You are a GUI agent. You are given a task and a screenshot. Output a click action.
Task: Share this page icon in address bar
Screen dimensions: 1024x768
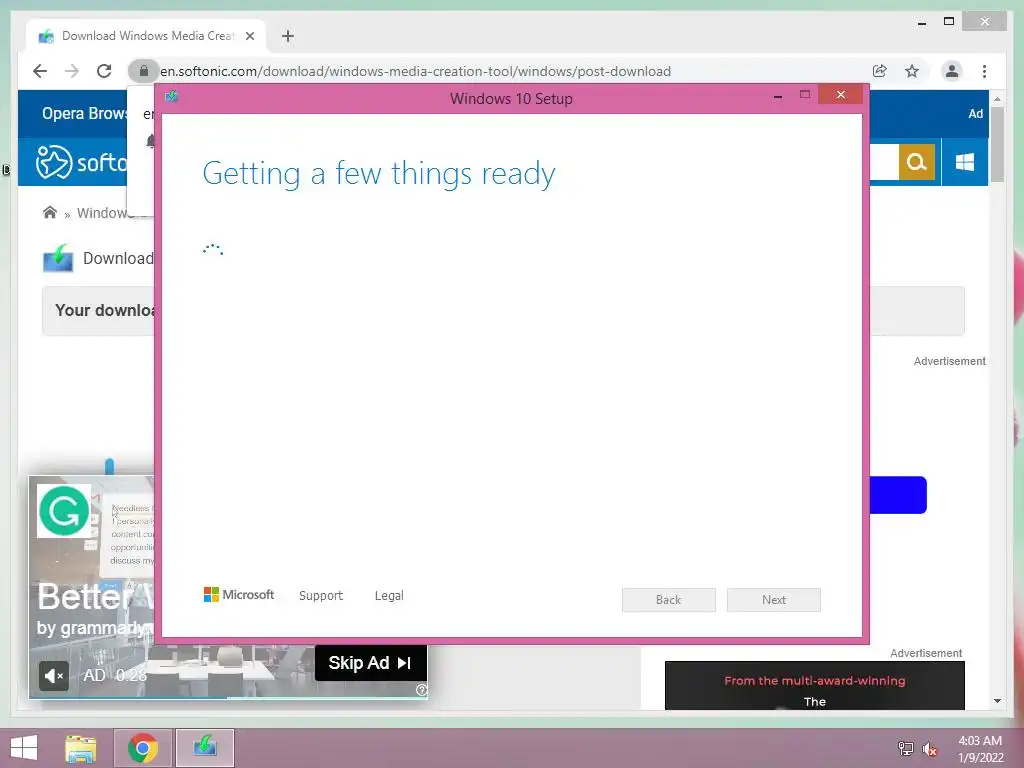pos(880,71)
